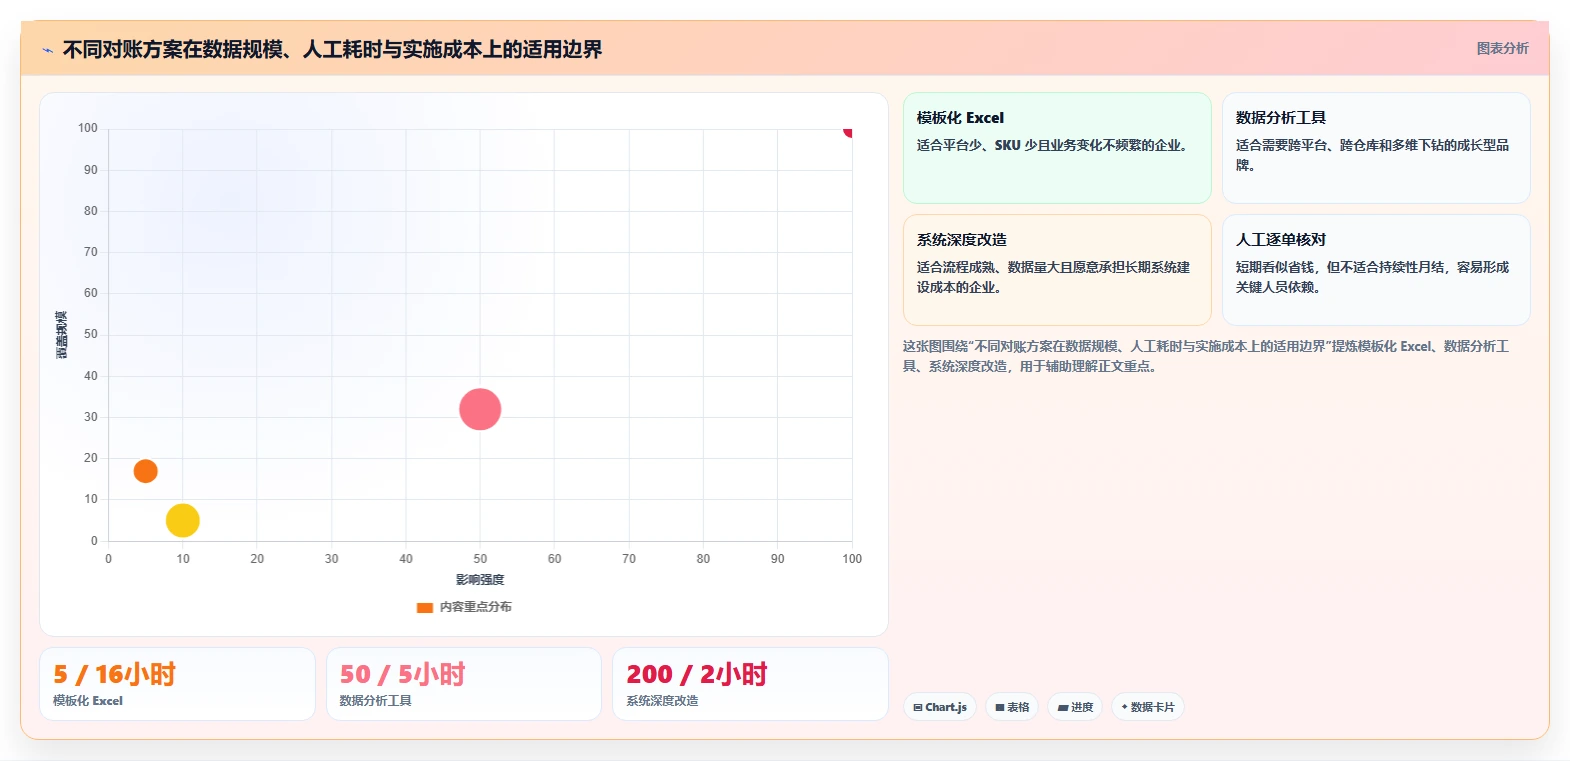
Task: Select the orange bubble on the chart
Action: pyautogui.click(x=145, y=471)
